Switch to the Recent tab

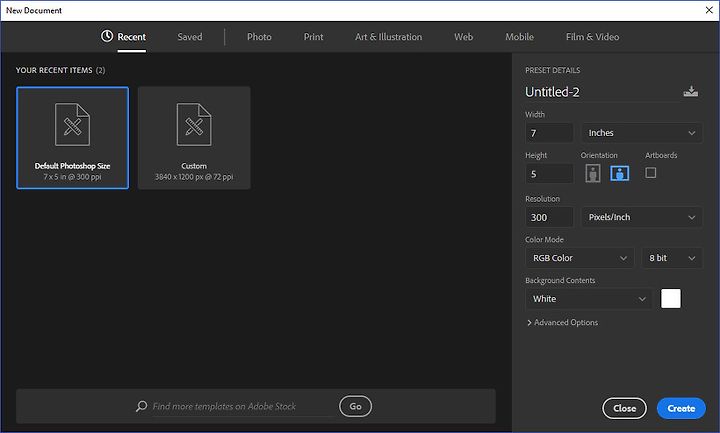(131, 37)
